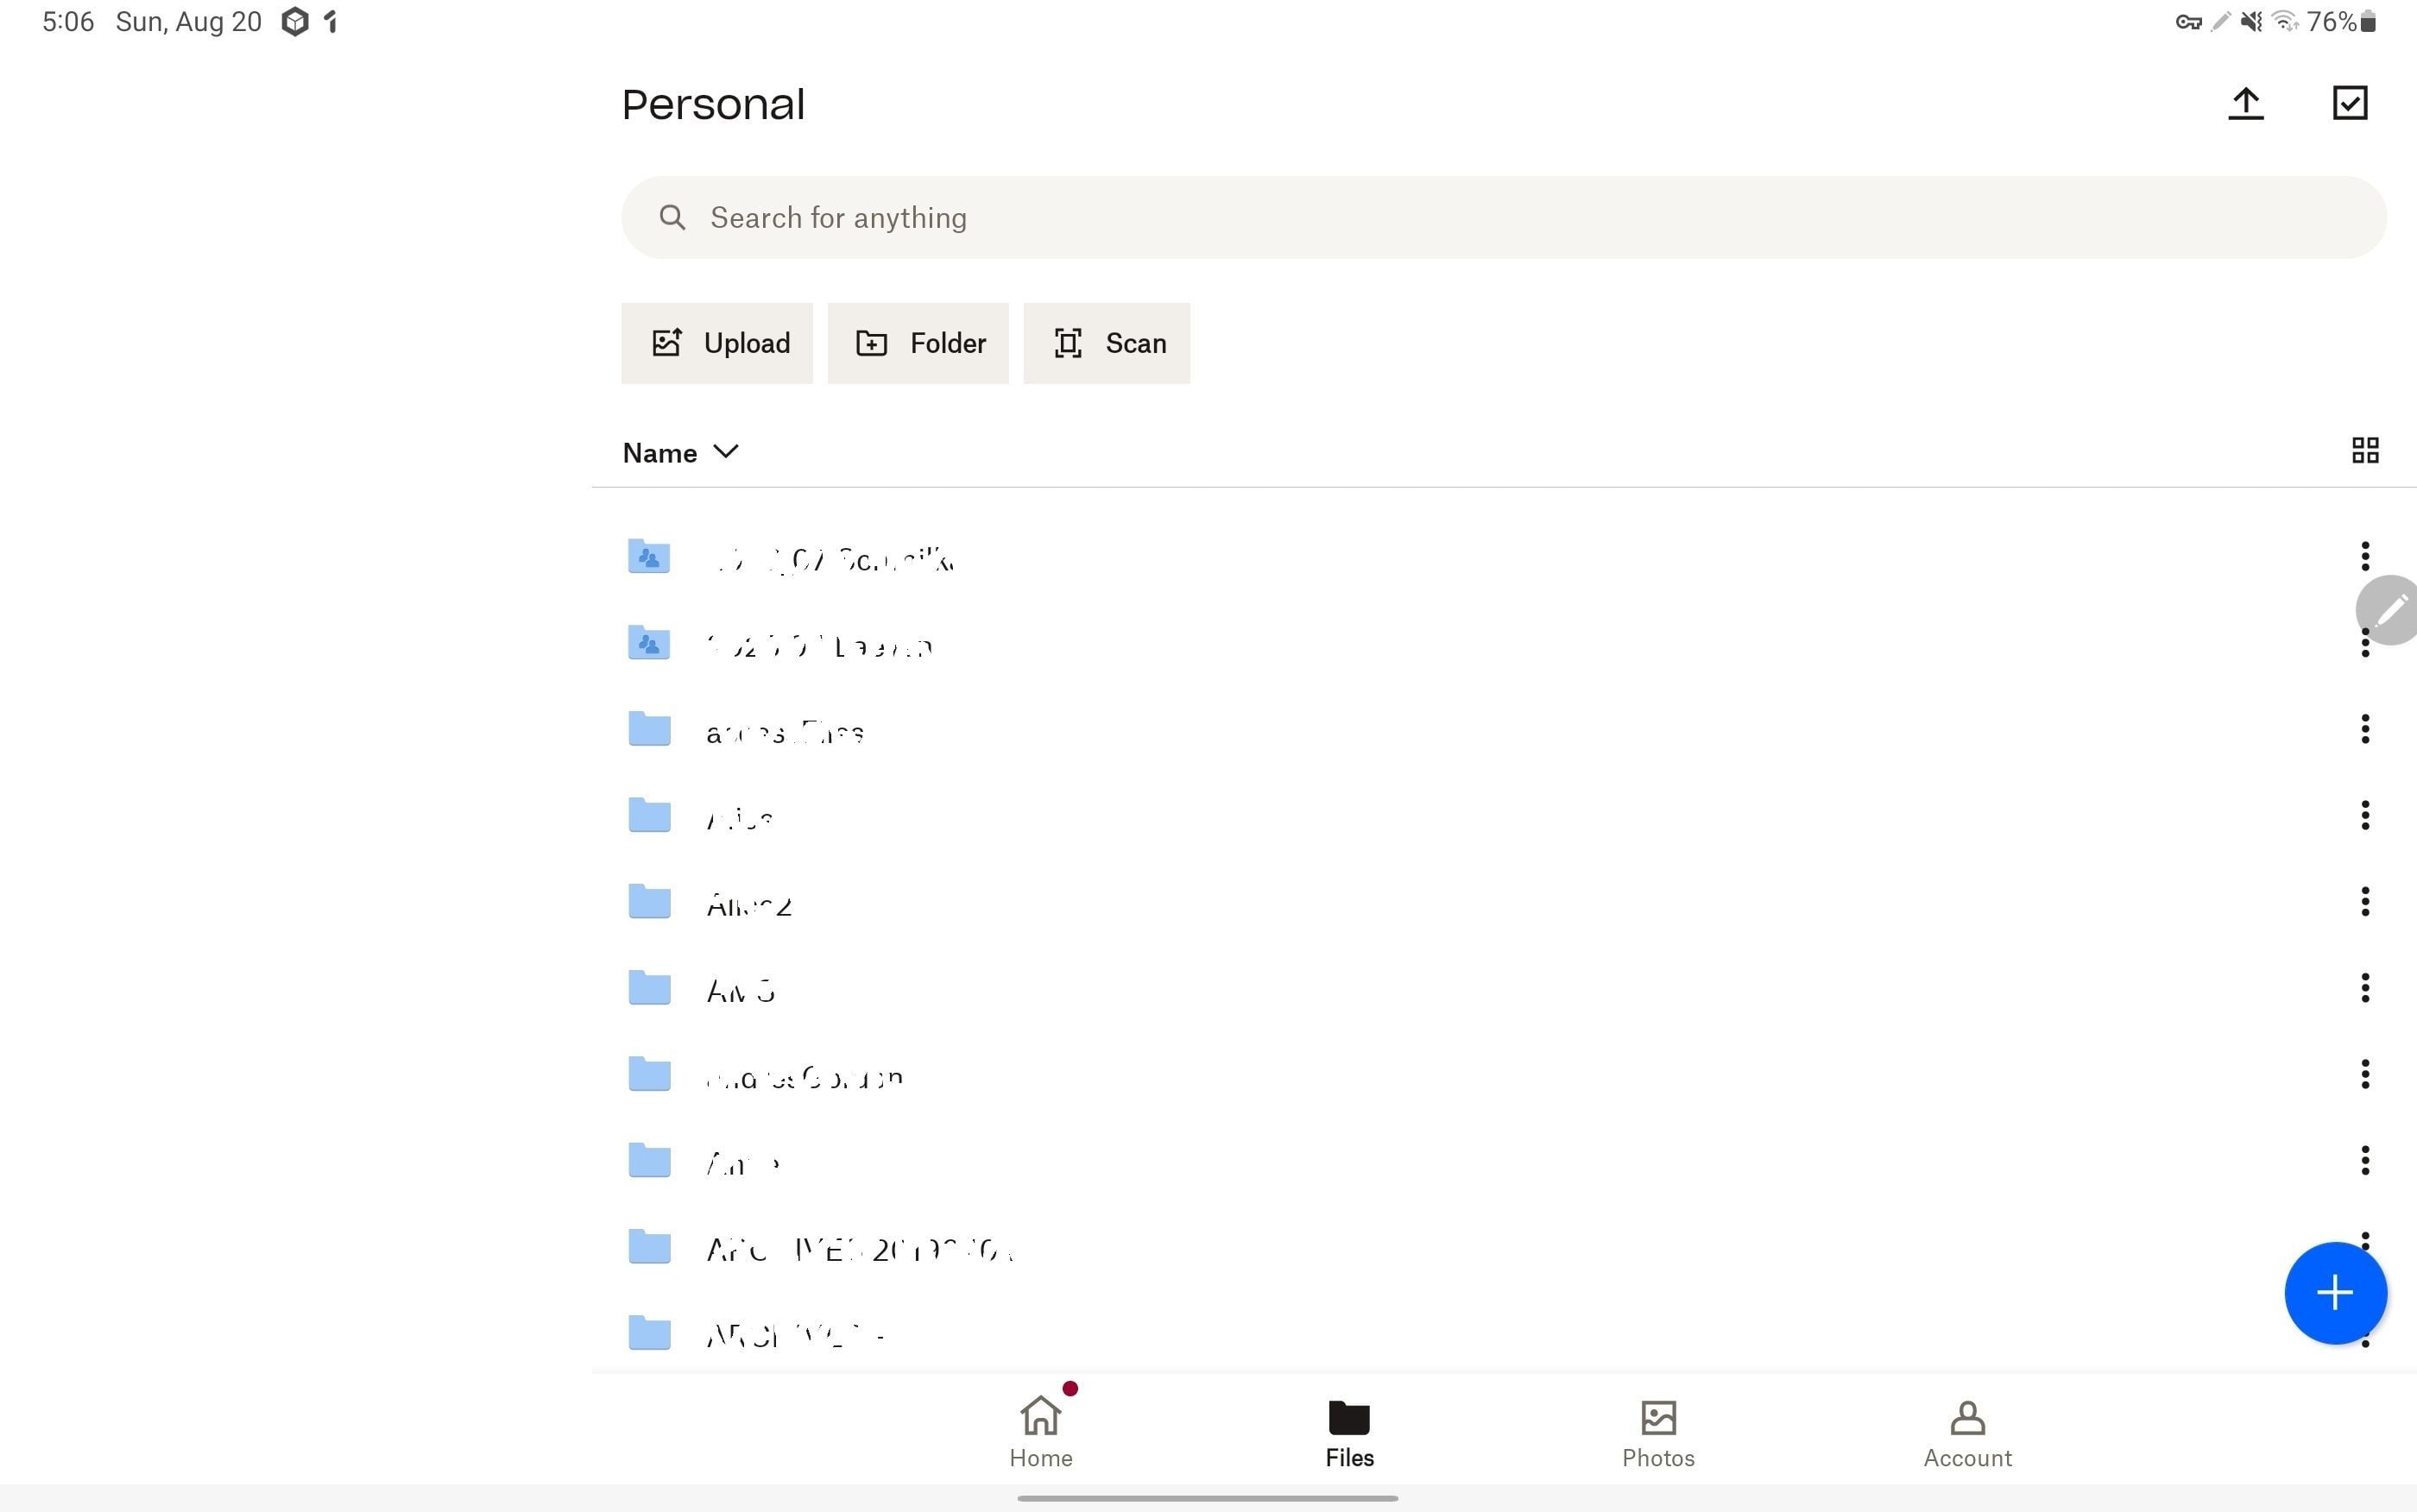The image size is (2417, 1512).
Task: Open the ARCHIVES 2018 folder
Action: (858, 1248)
